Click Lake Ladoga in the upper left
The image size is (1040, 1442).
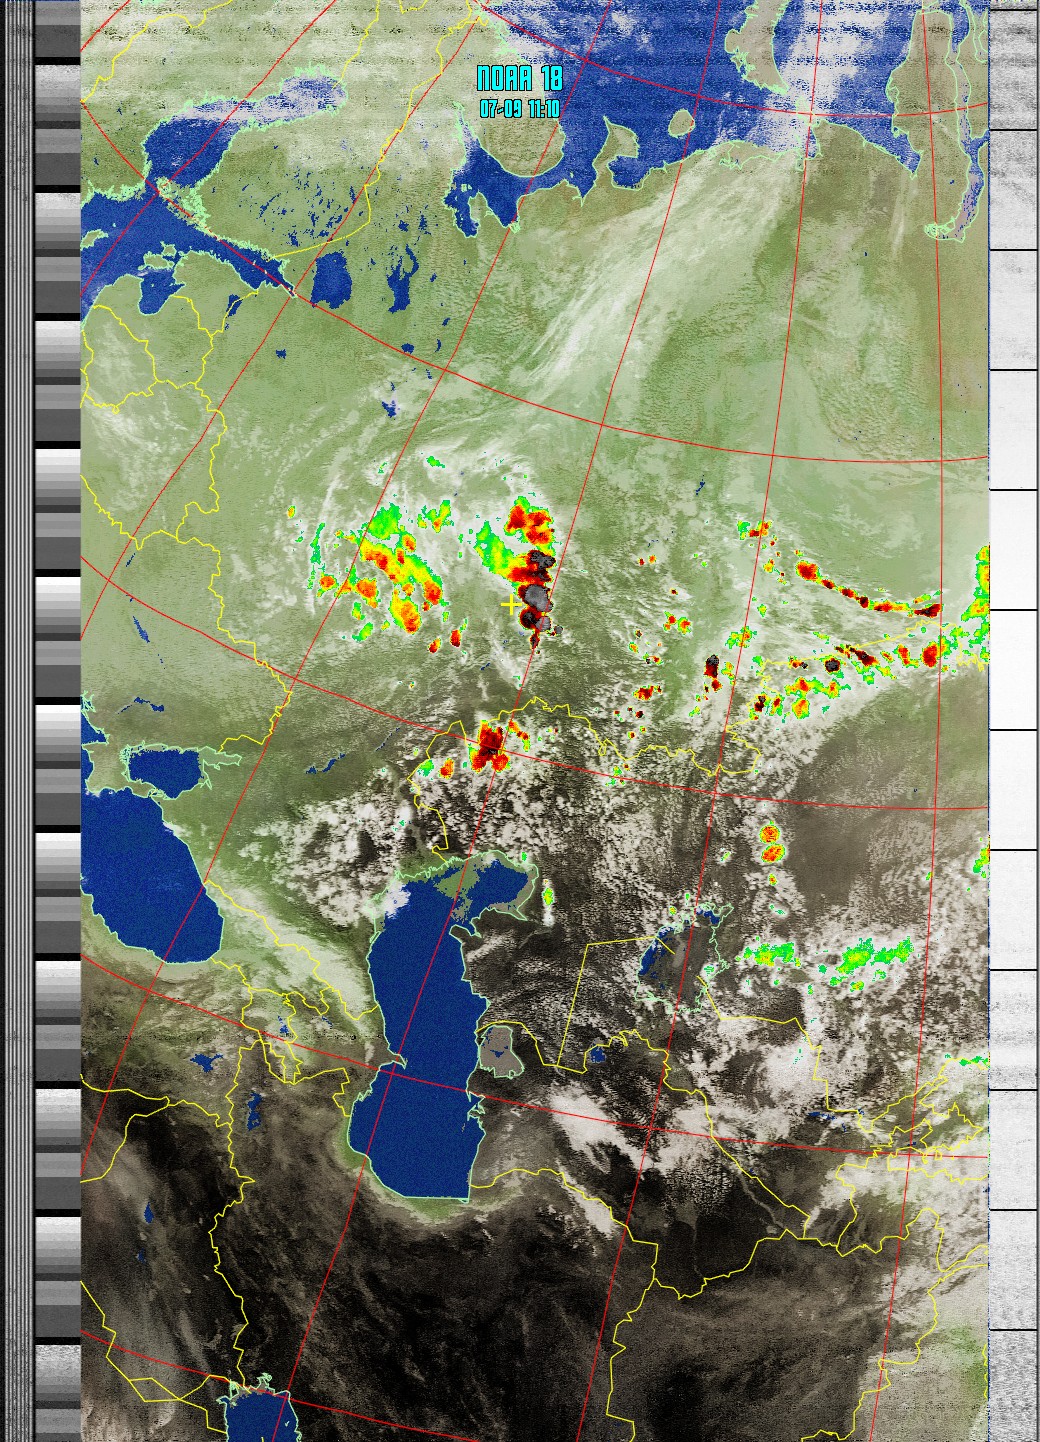[x=328, y=279]
